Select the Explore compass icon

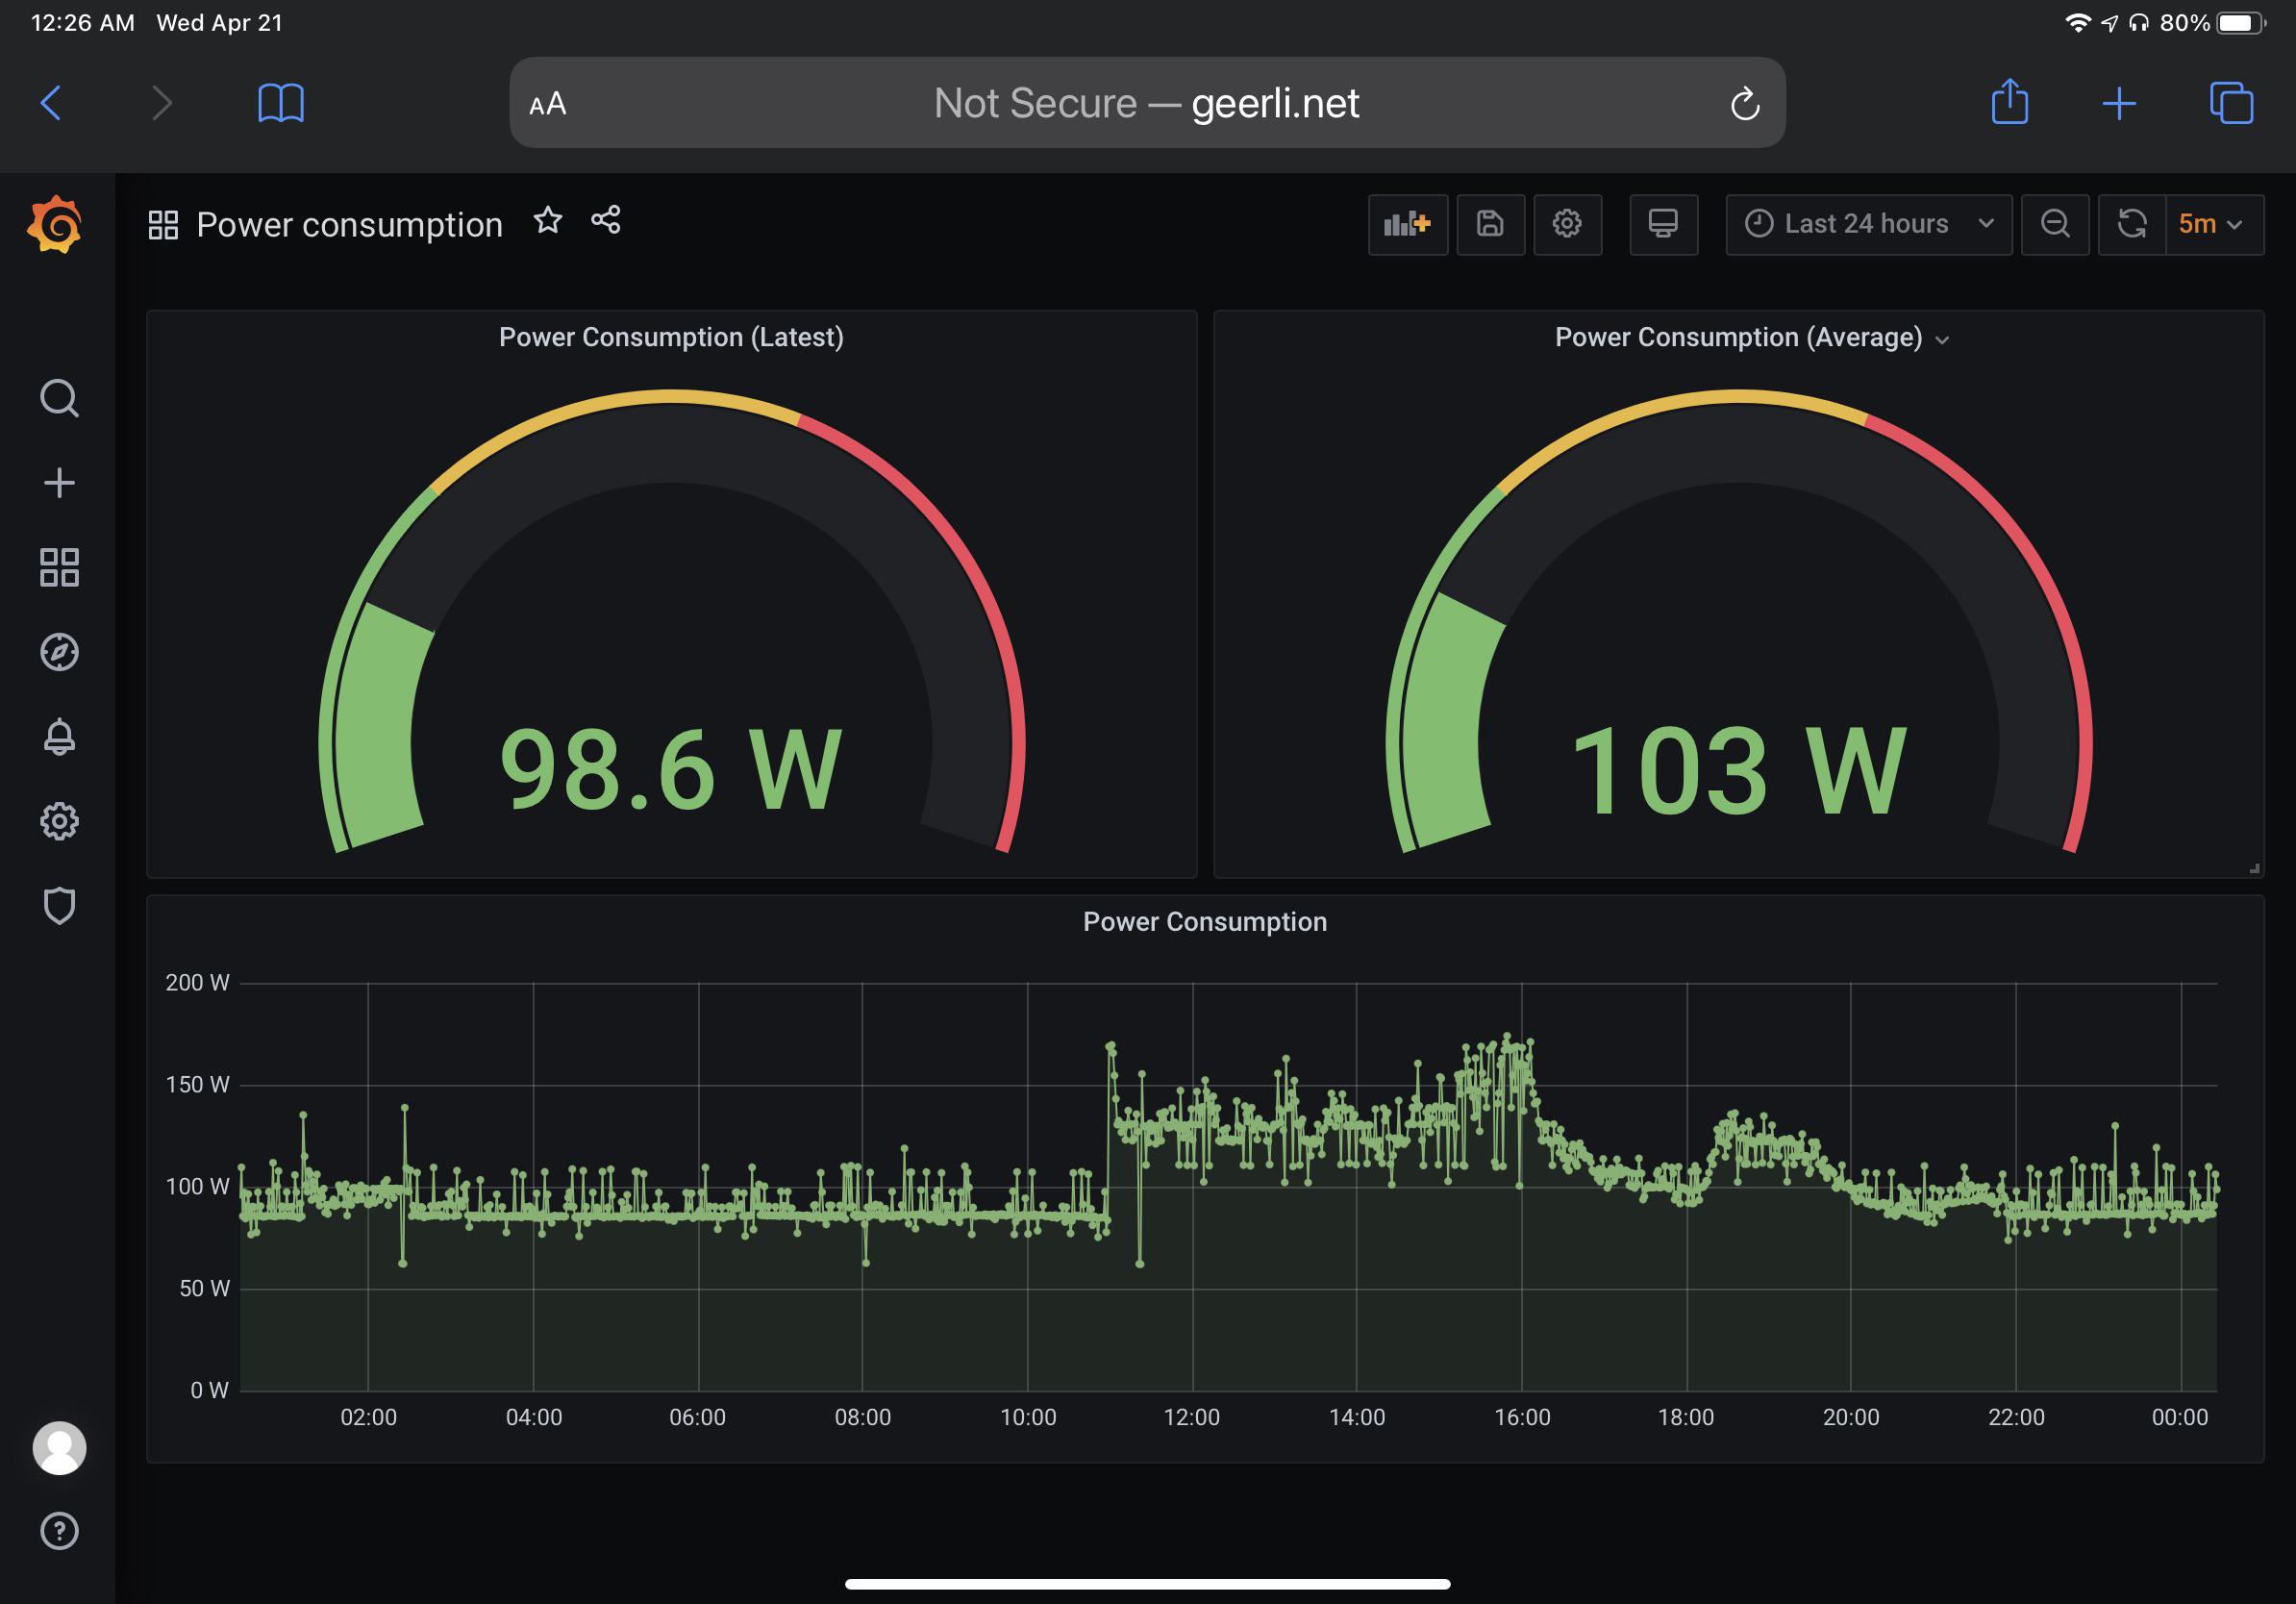(x=59, y=651)
